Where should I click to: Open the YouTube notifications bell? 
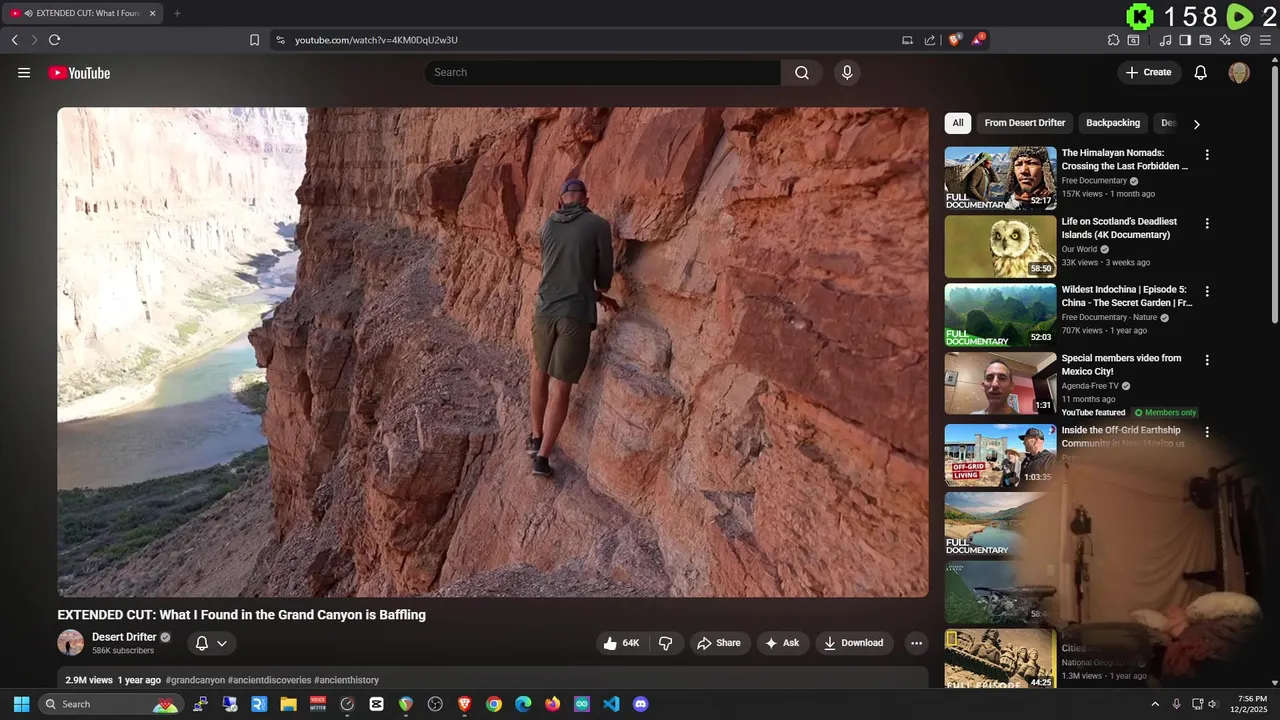tap(1201, 72)
